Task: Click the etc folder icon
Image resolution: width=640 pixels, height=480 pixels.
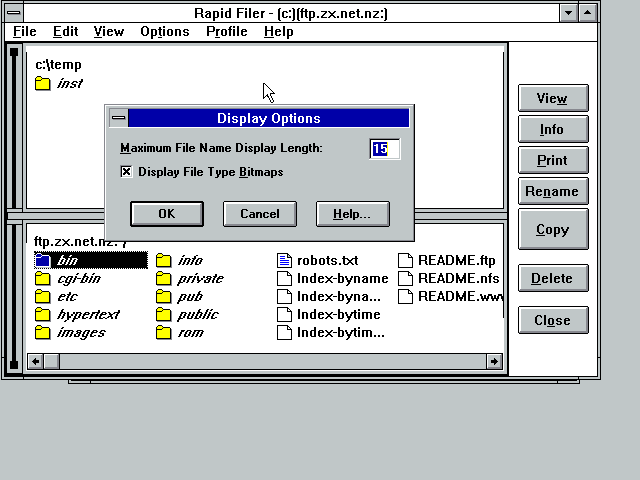Action: click(x=42, y=296)
